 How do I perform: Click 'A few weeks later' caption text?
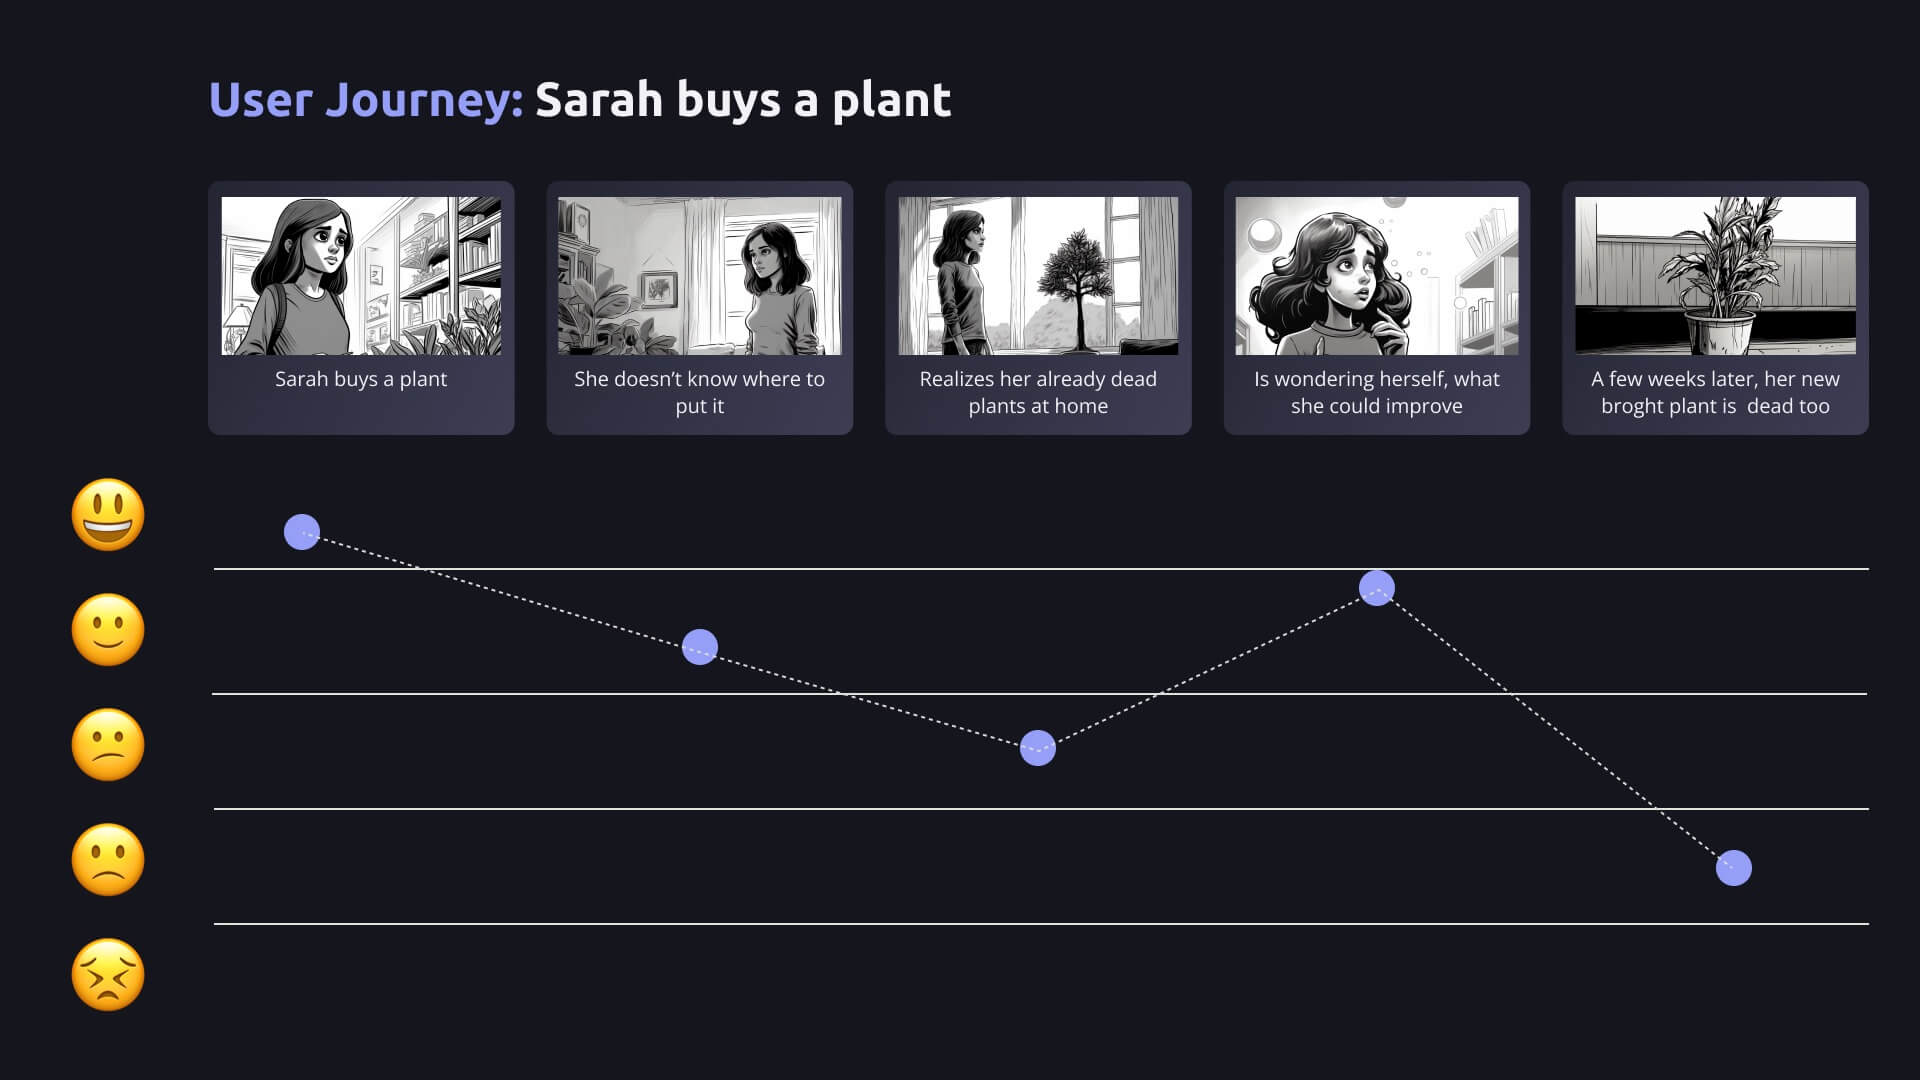coord(1715,392)
